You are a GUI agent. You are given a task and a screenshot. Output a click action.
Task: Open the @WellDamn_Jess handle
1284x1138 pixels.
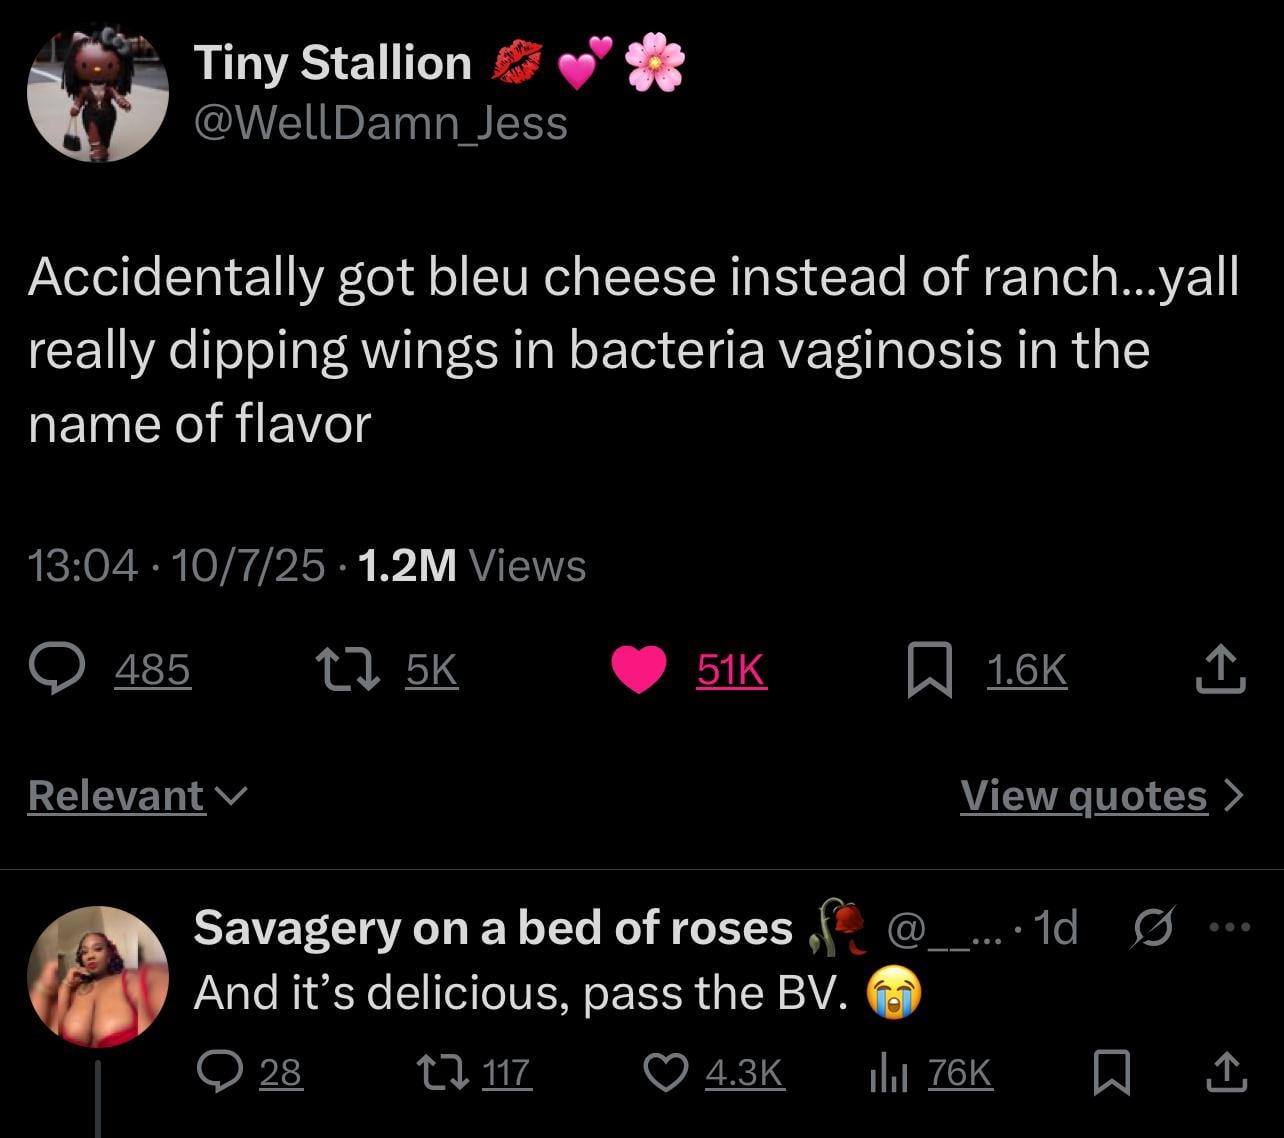[x=381, y=124]
